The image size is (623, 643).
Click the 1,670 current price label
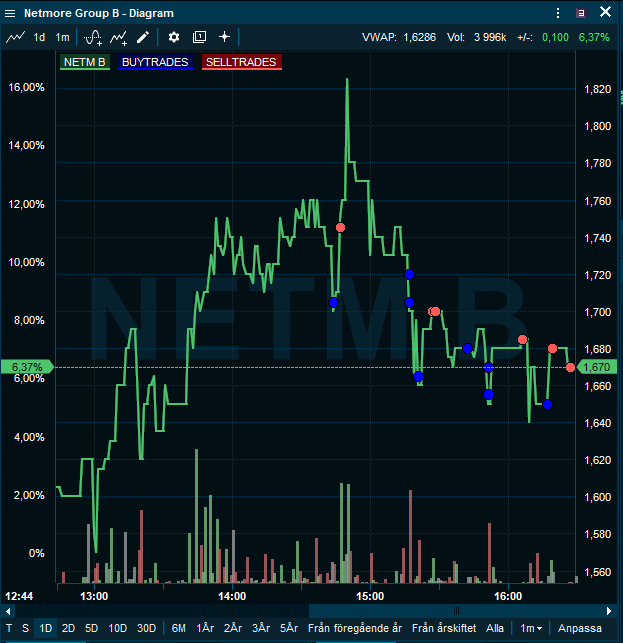597,367
